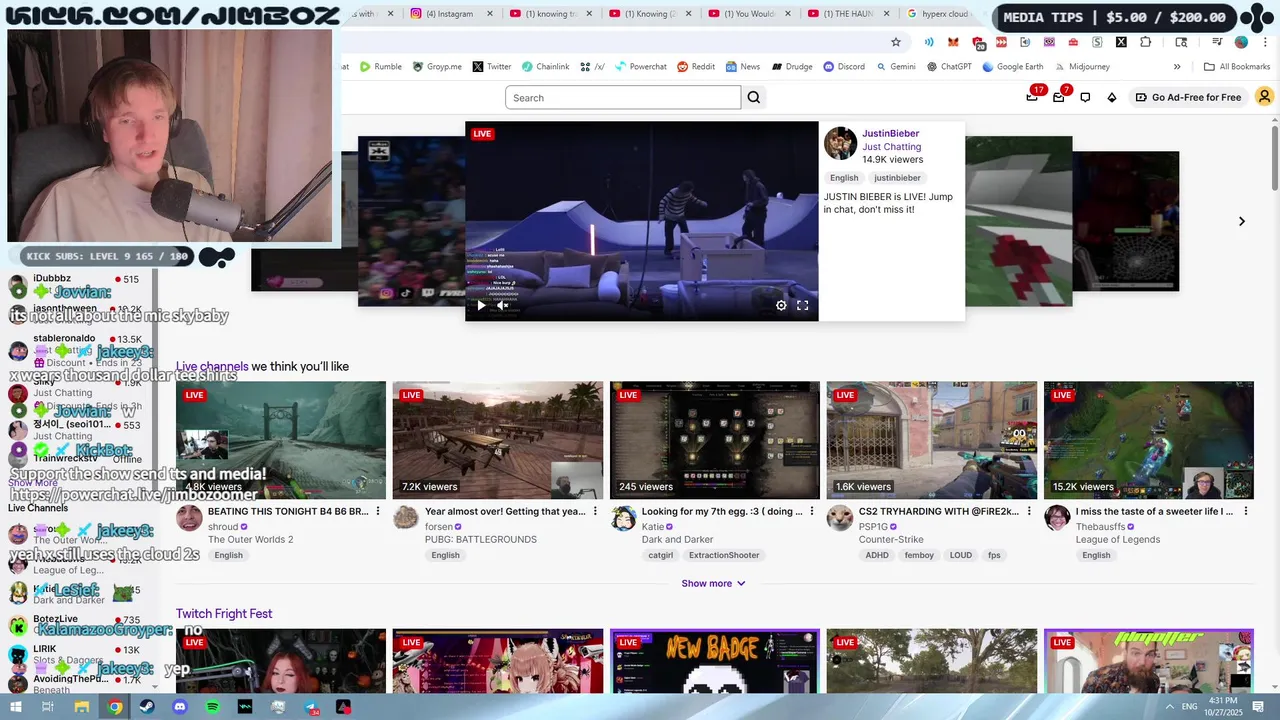Screen dimensions: 1280x720
Task: Open the Chainlink bookmark
Action: (x=545, y=66)
